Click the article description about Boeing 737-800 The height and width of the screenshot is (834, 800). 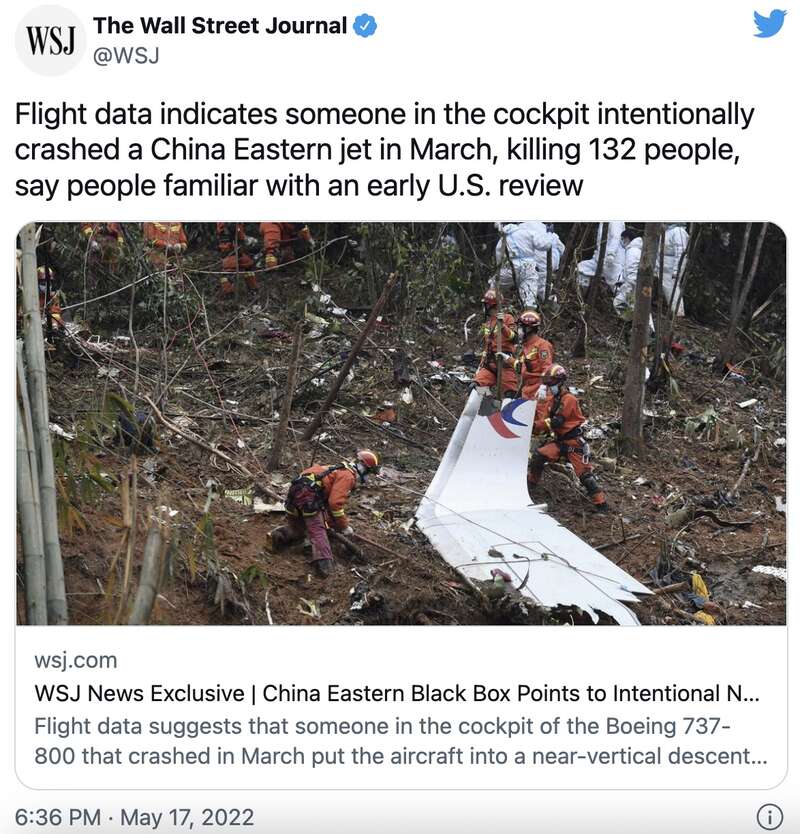[x=401, y=741]
